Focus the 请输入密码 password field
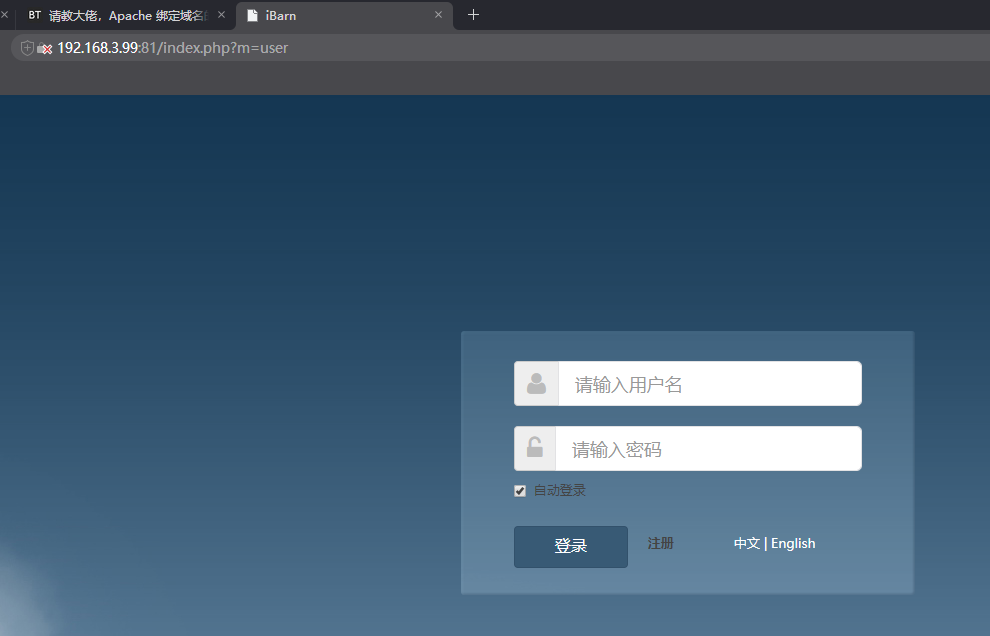The height and width of the screenshot is (636, 990). pos(708,448)
